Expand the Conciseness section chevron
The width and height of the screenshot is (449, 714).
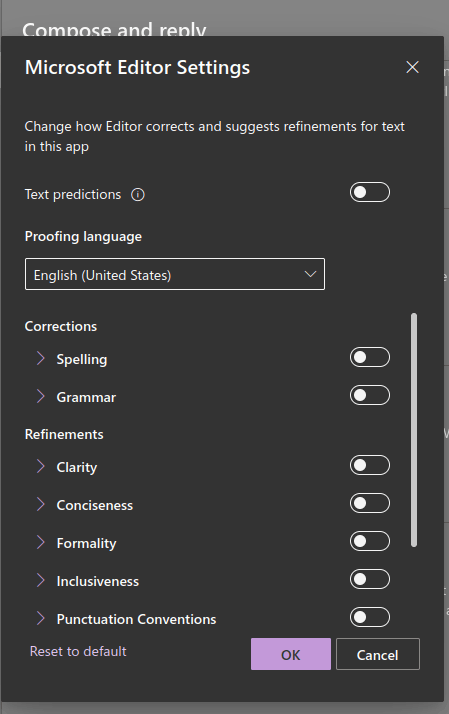[41, 504]
